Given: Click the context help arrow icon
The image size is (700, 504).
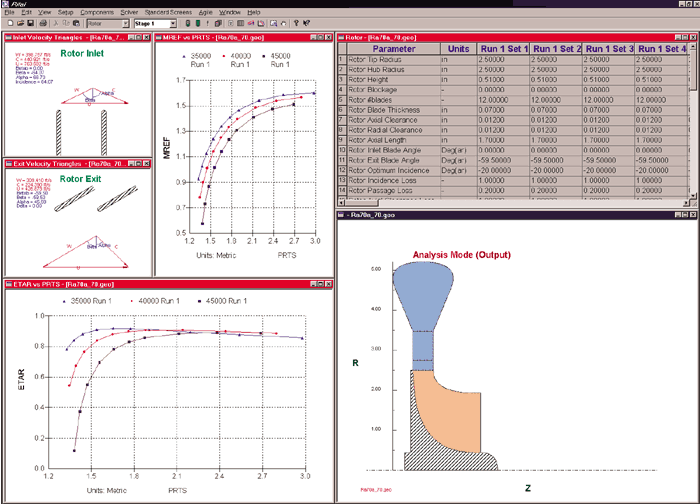Looking at the screenshot, I should coord(306,23).
